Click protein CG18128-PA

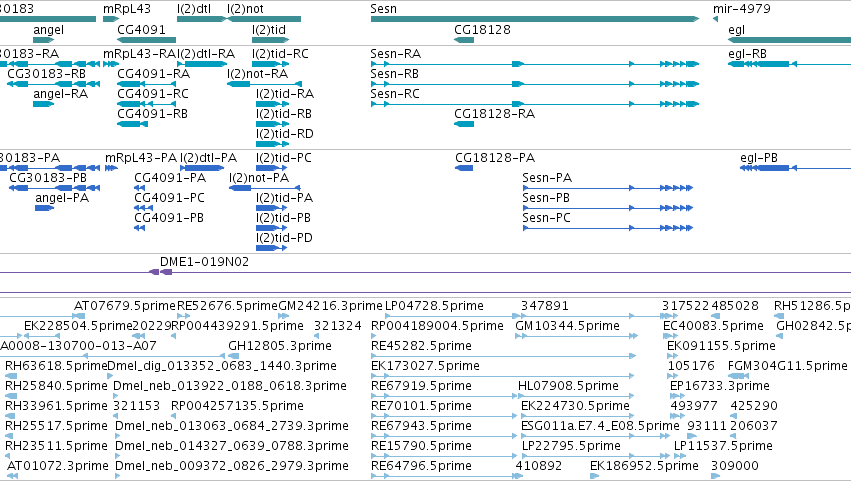pyautogui.click(x=464, y=168)
